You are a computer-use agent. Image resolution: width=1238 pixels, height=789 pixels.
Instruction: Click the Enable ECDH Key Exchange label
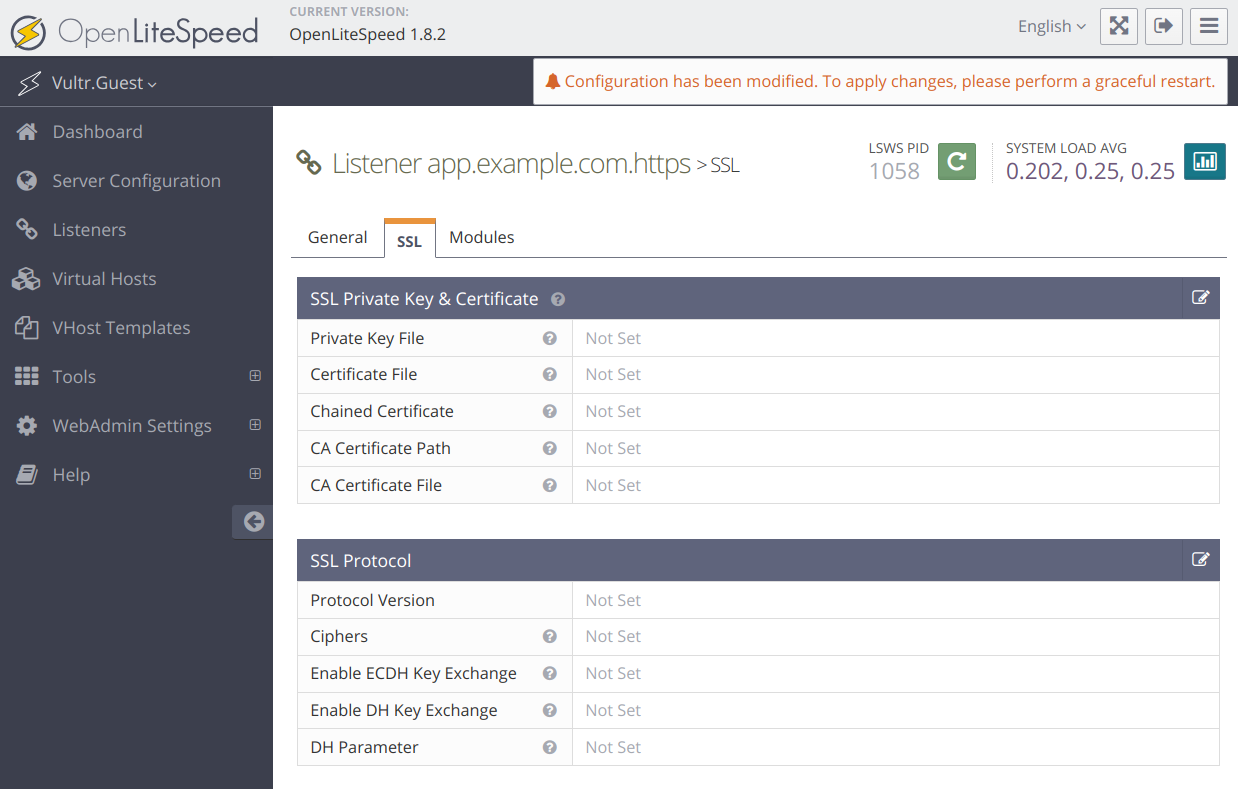413,673
